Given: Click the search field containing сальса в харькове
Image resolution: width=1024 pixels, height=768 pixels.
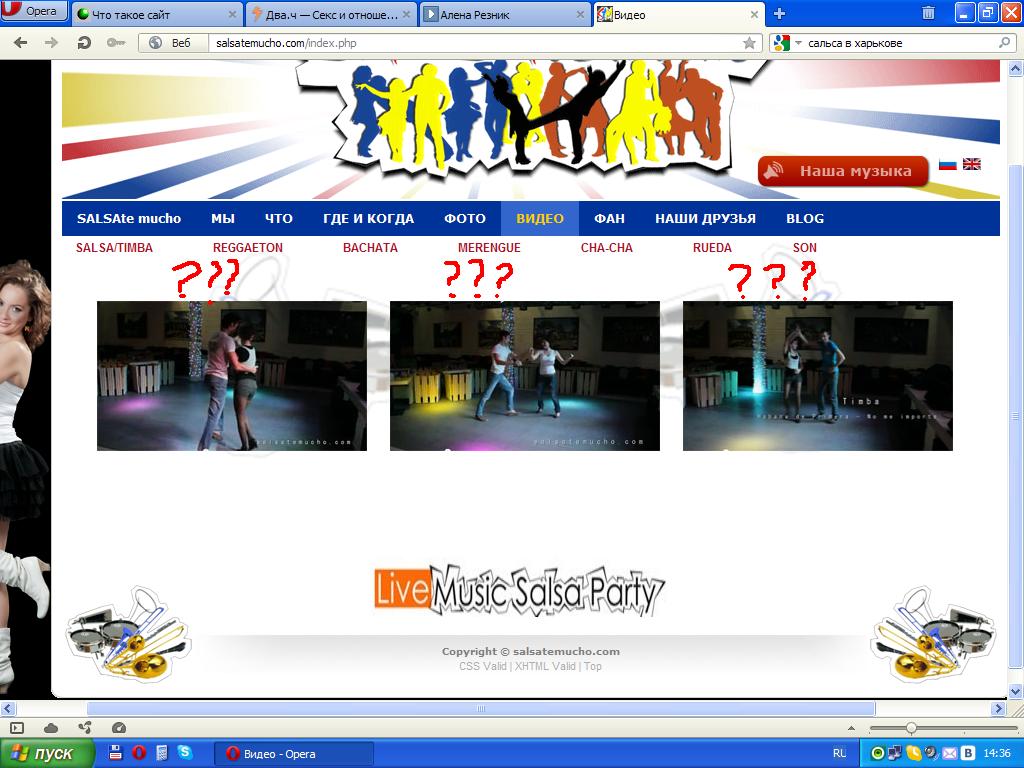Looking at the screenshot, I should (x=901, y=43).
